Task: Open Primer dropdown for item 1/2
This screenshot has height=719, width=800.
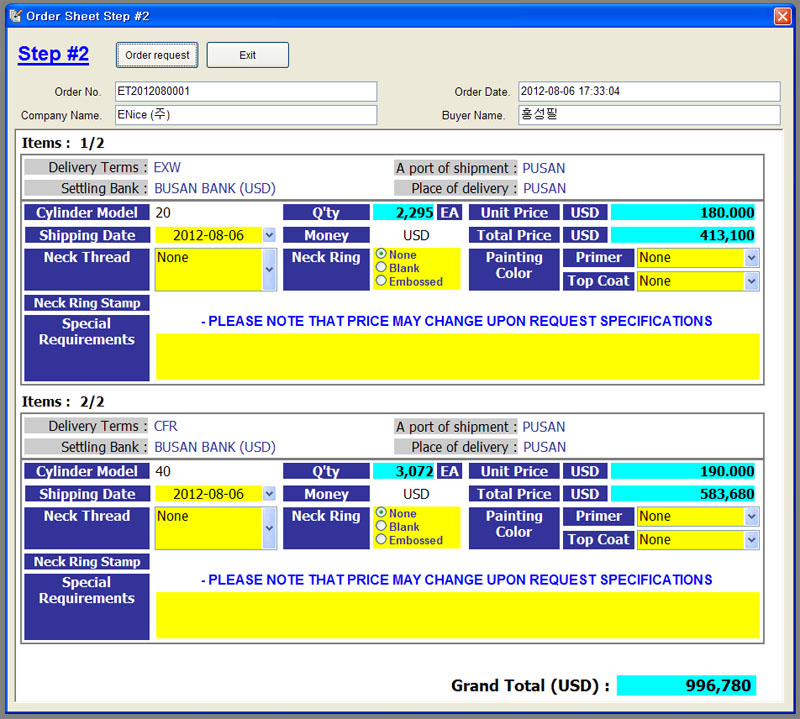Action: [751, 258]
